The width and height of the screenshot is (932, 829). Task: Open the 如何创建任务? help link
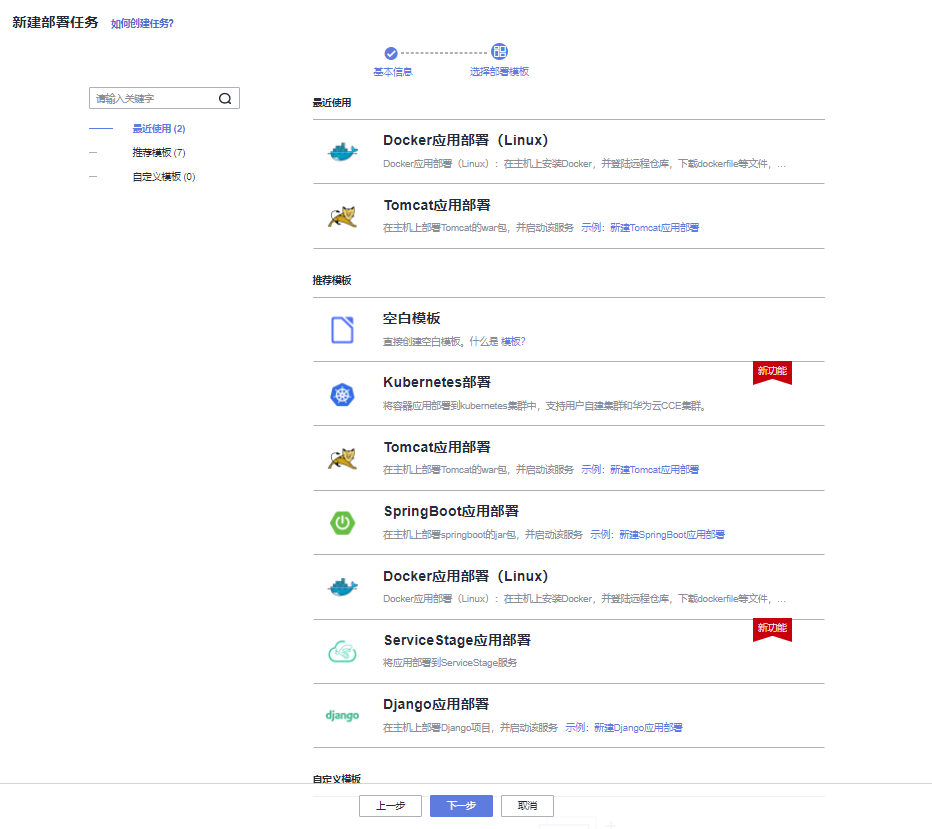pos(142,23)
